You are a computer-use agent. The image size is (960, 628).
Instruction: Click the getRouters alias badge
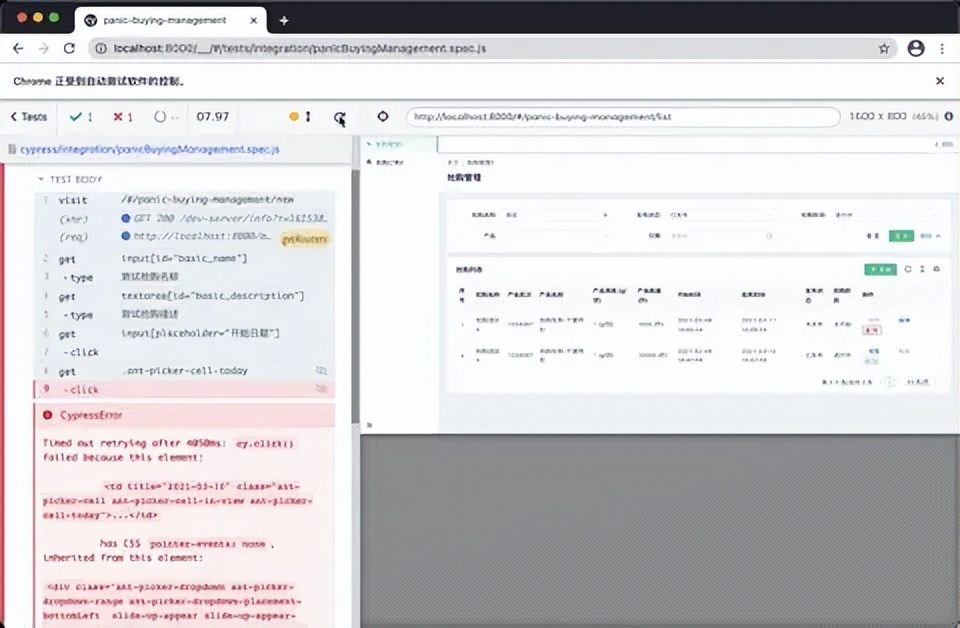tap(304, 239)
